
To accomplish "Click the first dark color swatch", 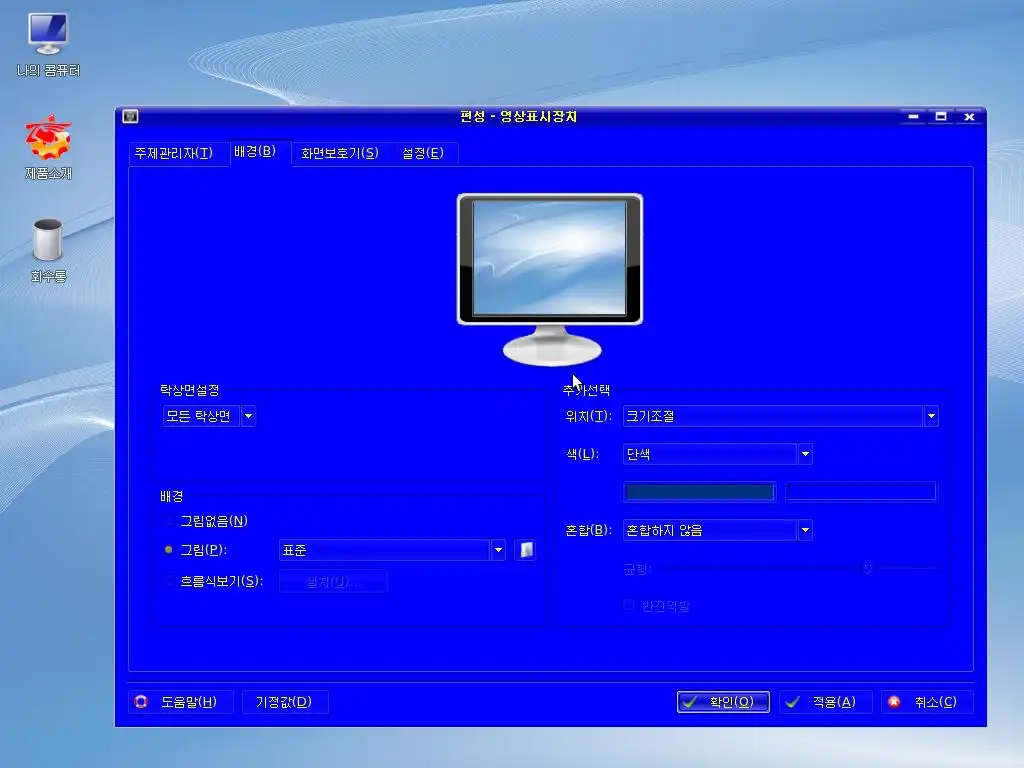I will click(x=699, y=492).
